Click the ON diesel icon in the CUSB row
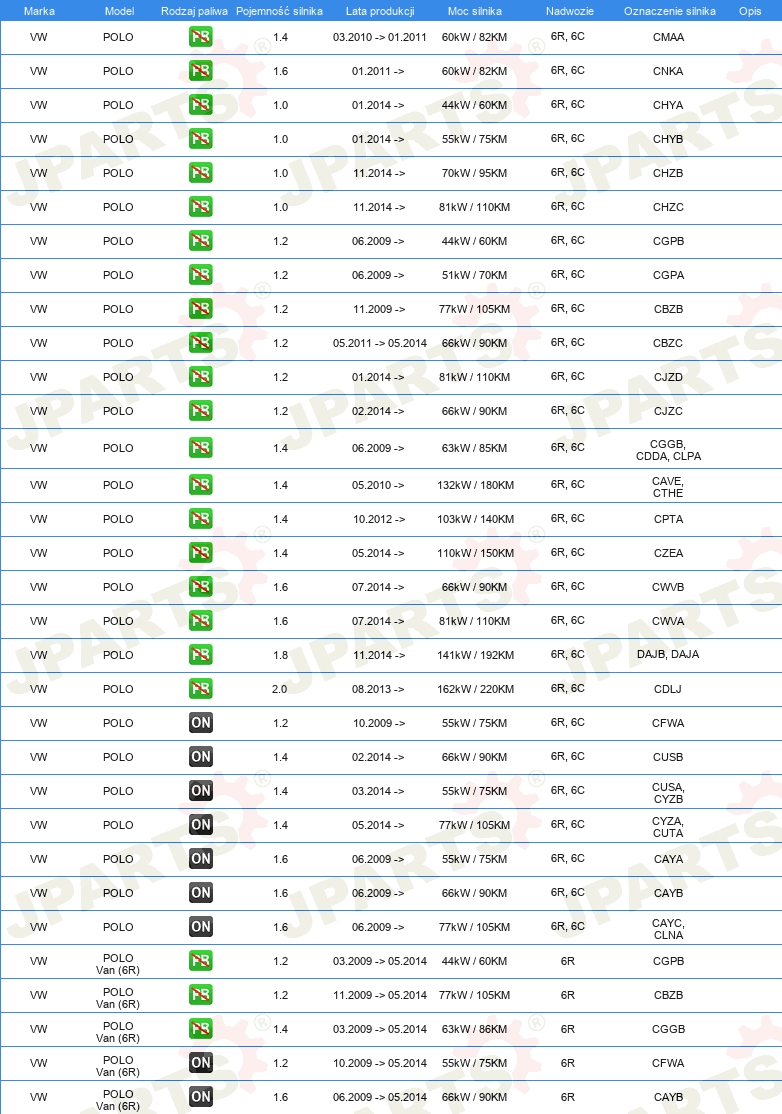The image size is (782, 1114). tap(201, 757)
